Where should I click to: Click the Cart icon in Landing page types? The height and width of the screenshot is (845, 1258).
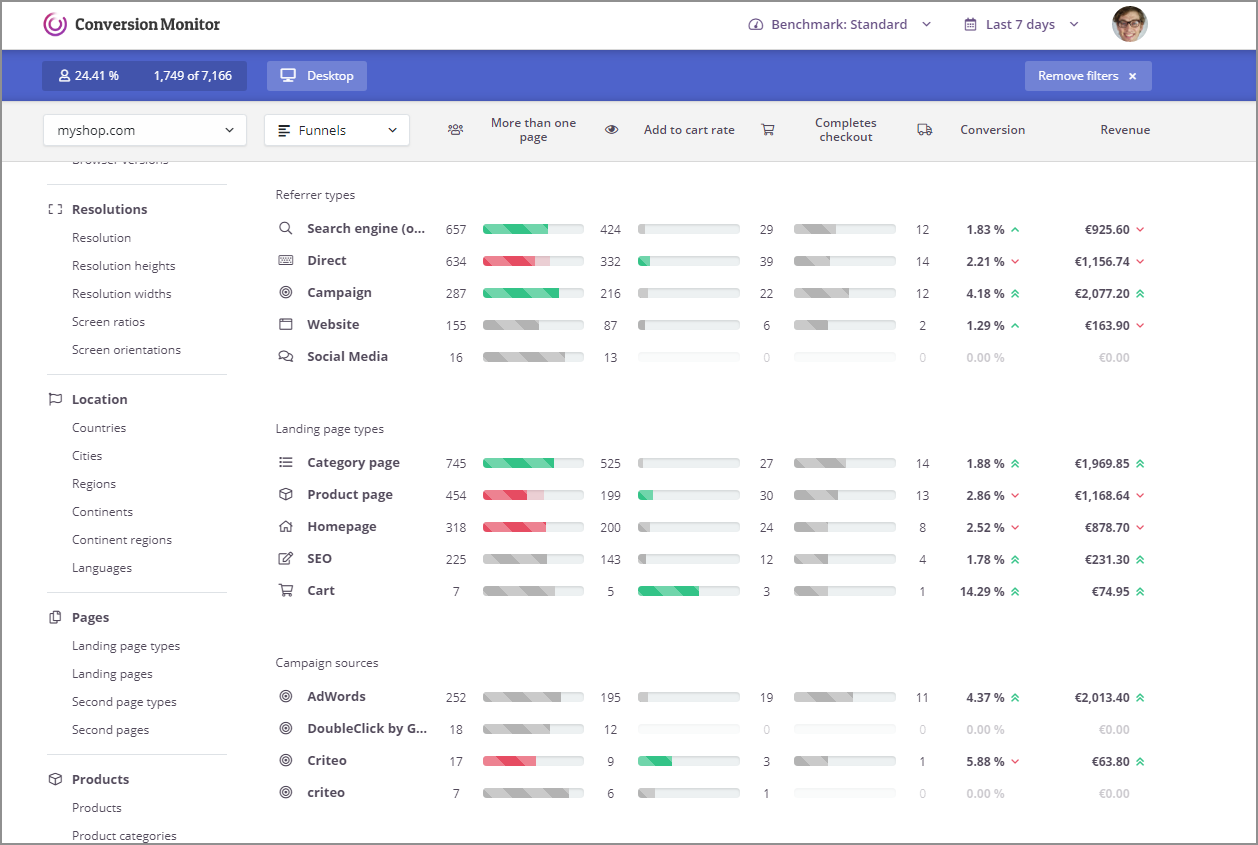(285, 590)
